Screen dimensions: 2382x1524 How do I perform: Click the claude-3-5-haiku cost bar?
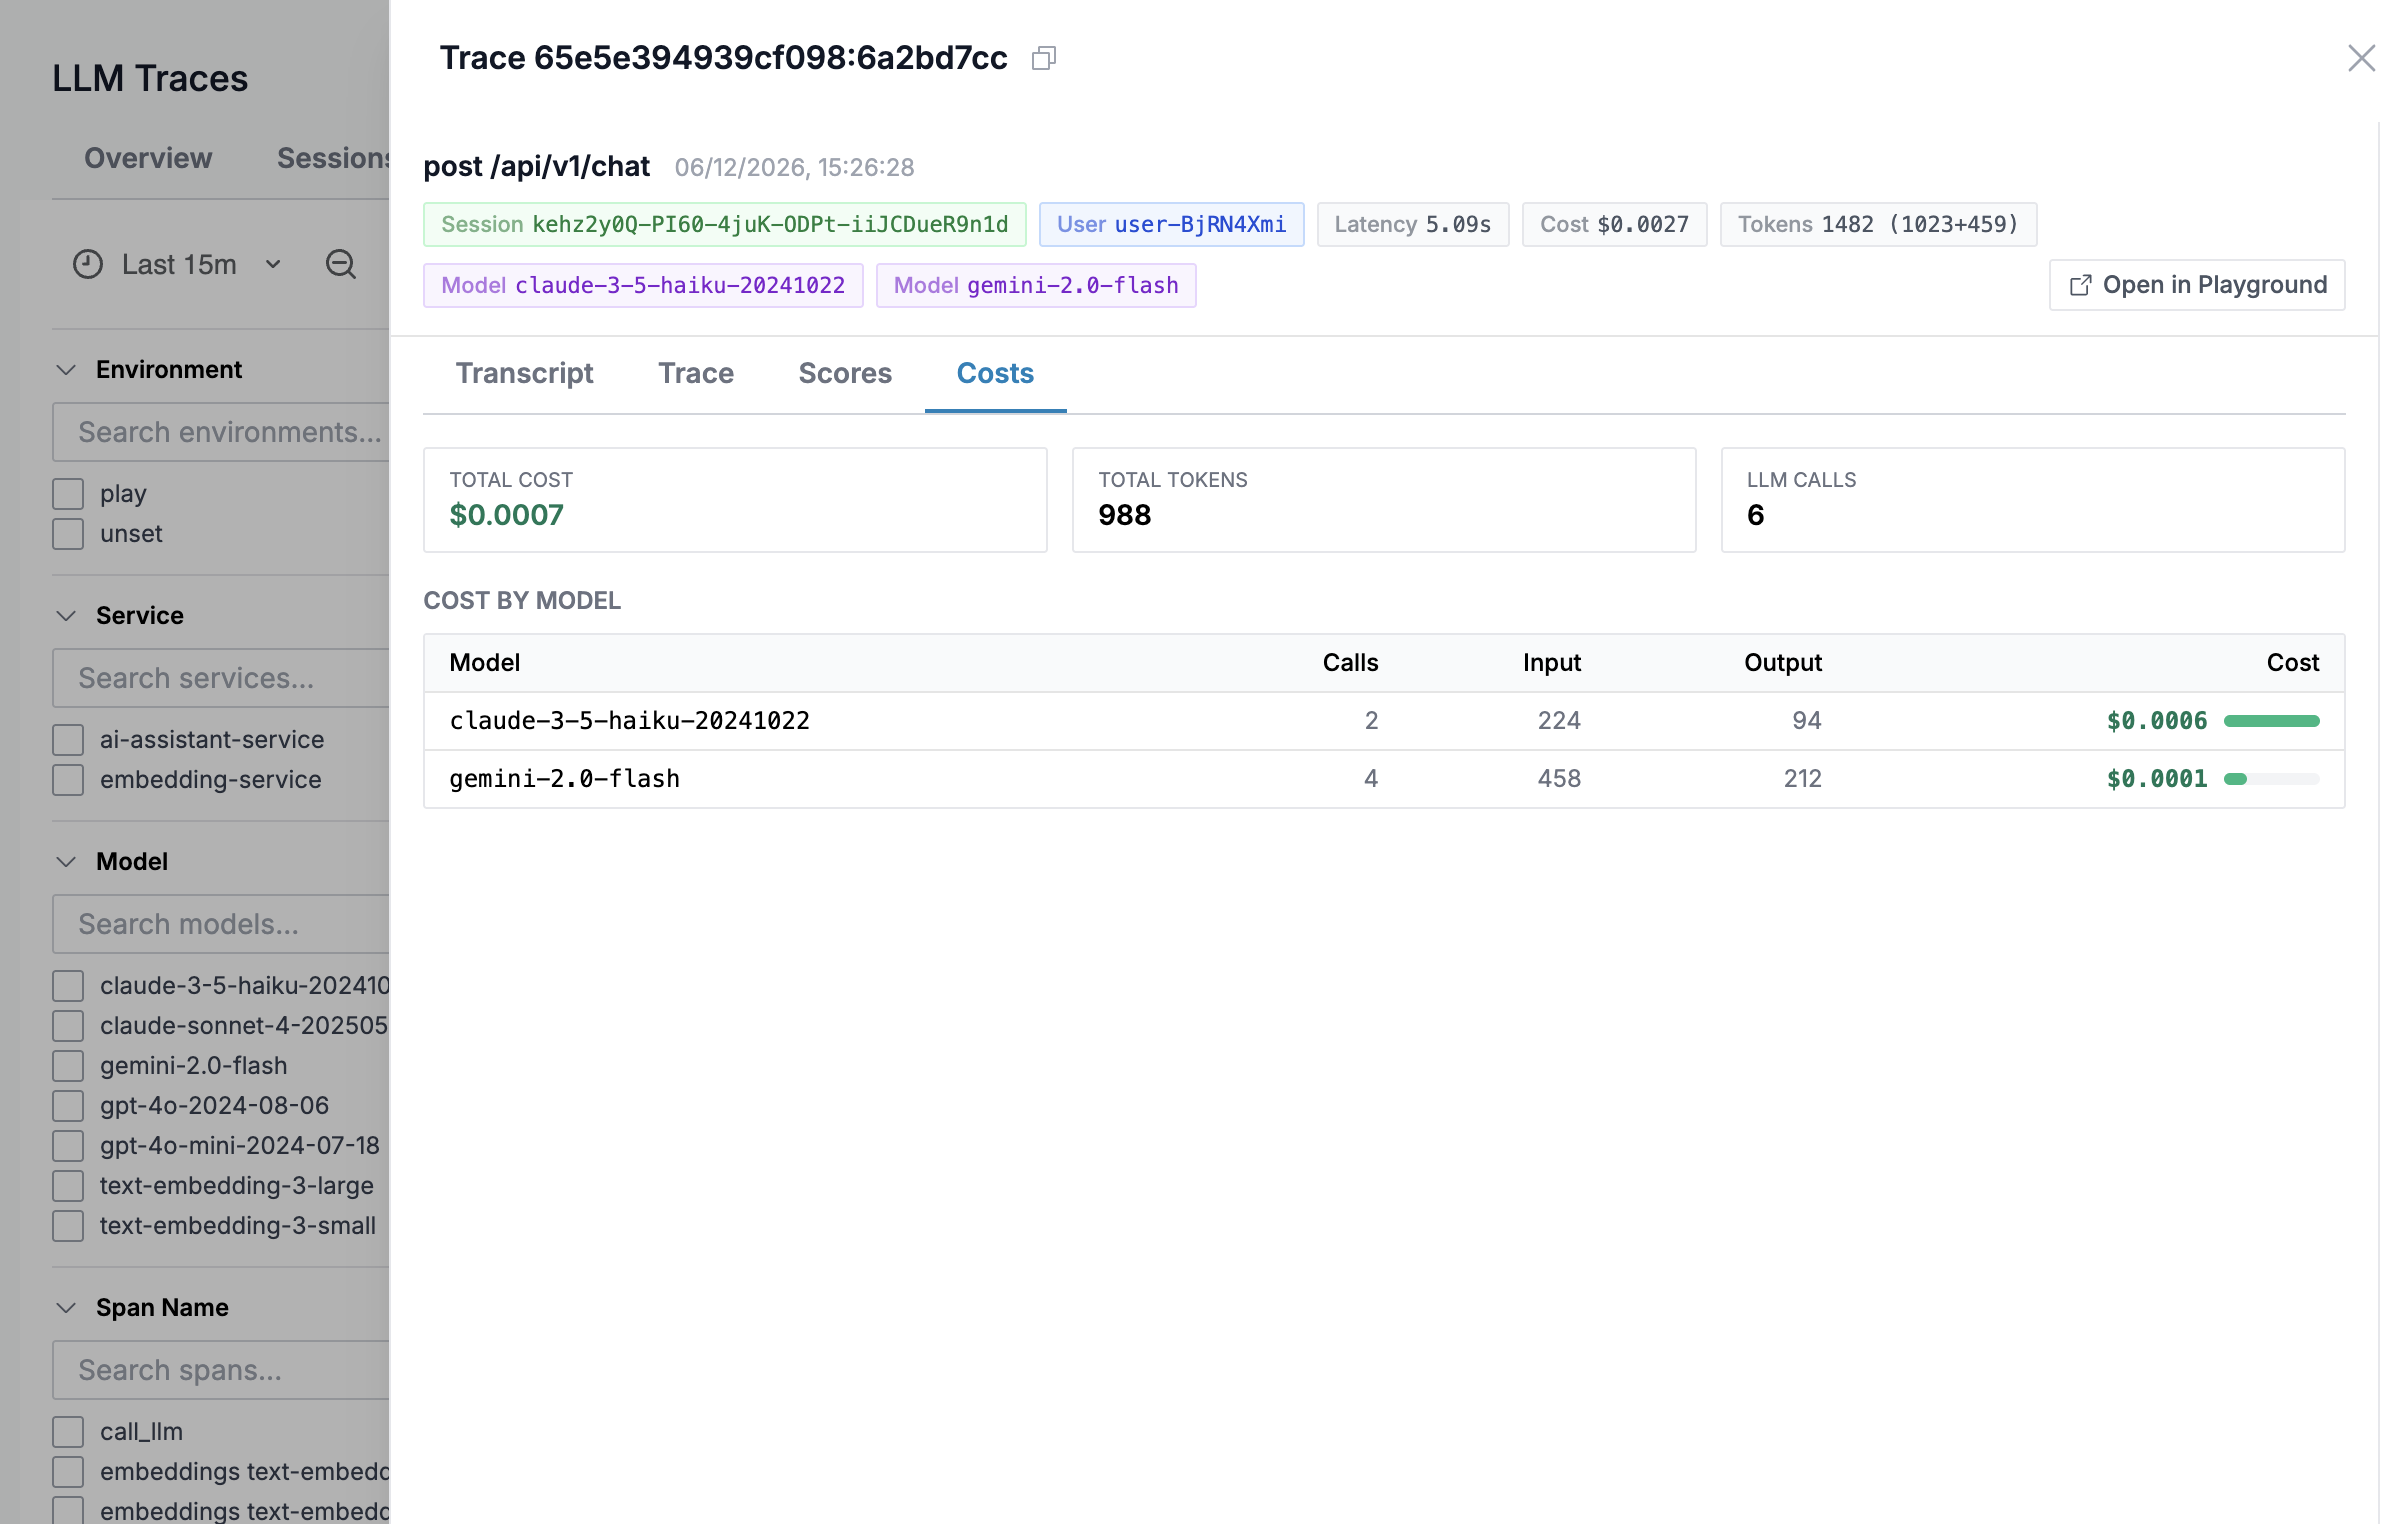coord(2271,721)
